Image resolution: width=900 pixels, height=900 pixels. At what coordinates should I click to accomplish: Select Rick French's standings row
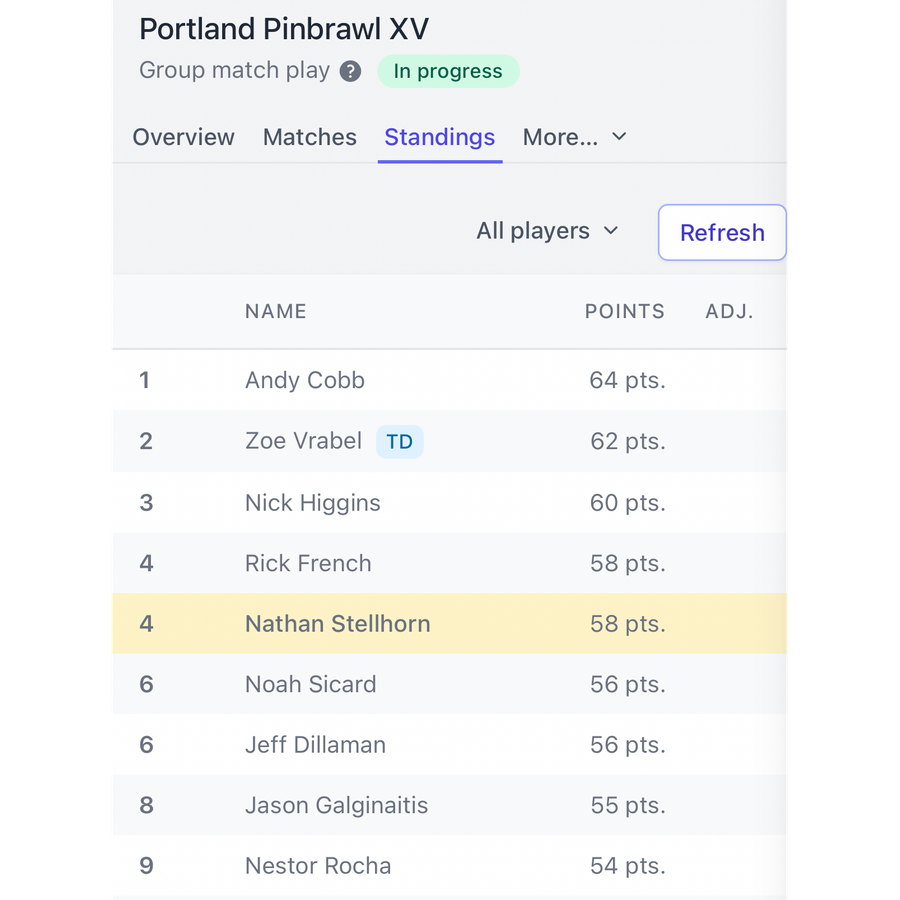(449, 563)
